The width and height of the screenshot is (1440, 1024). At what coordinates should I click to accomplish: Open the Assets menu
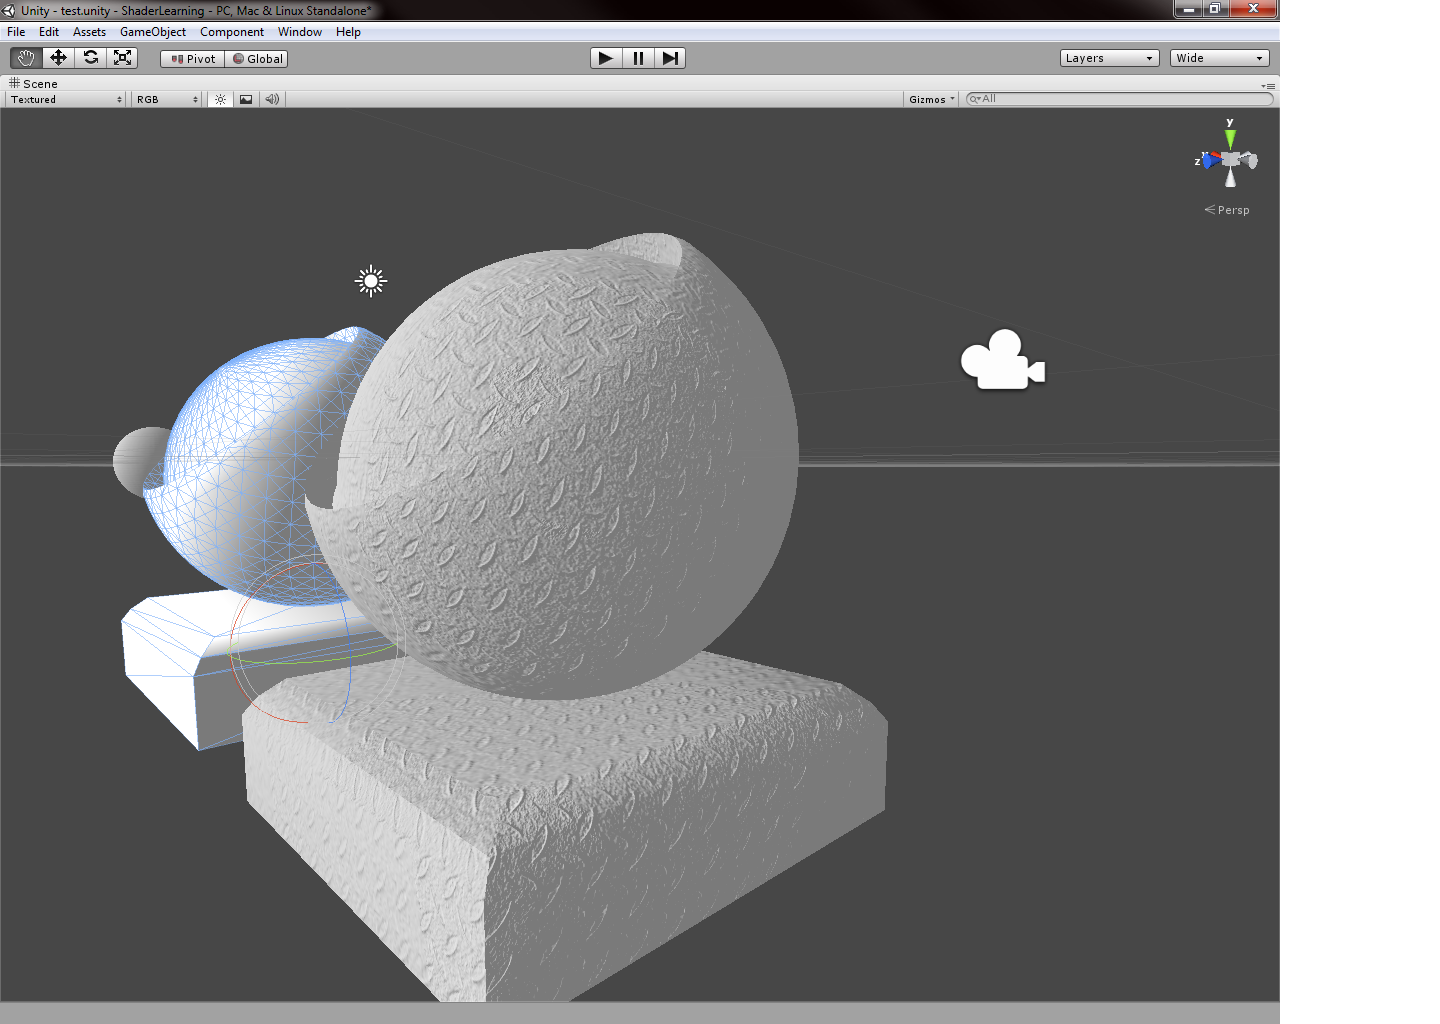89,32
